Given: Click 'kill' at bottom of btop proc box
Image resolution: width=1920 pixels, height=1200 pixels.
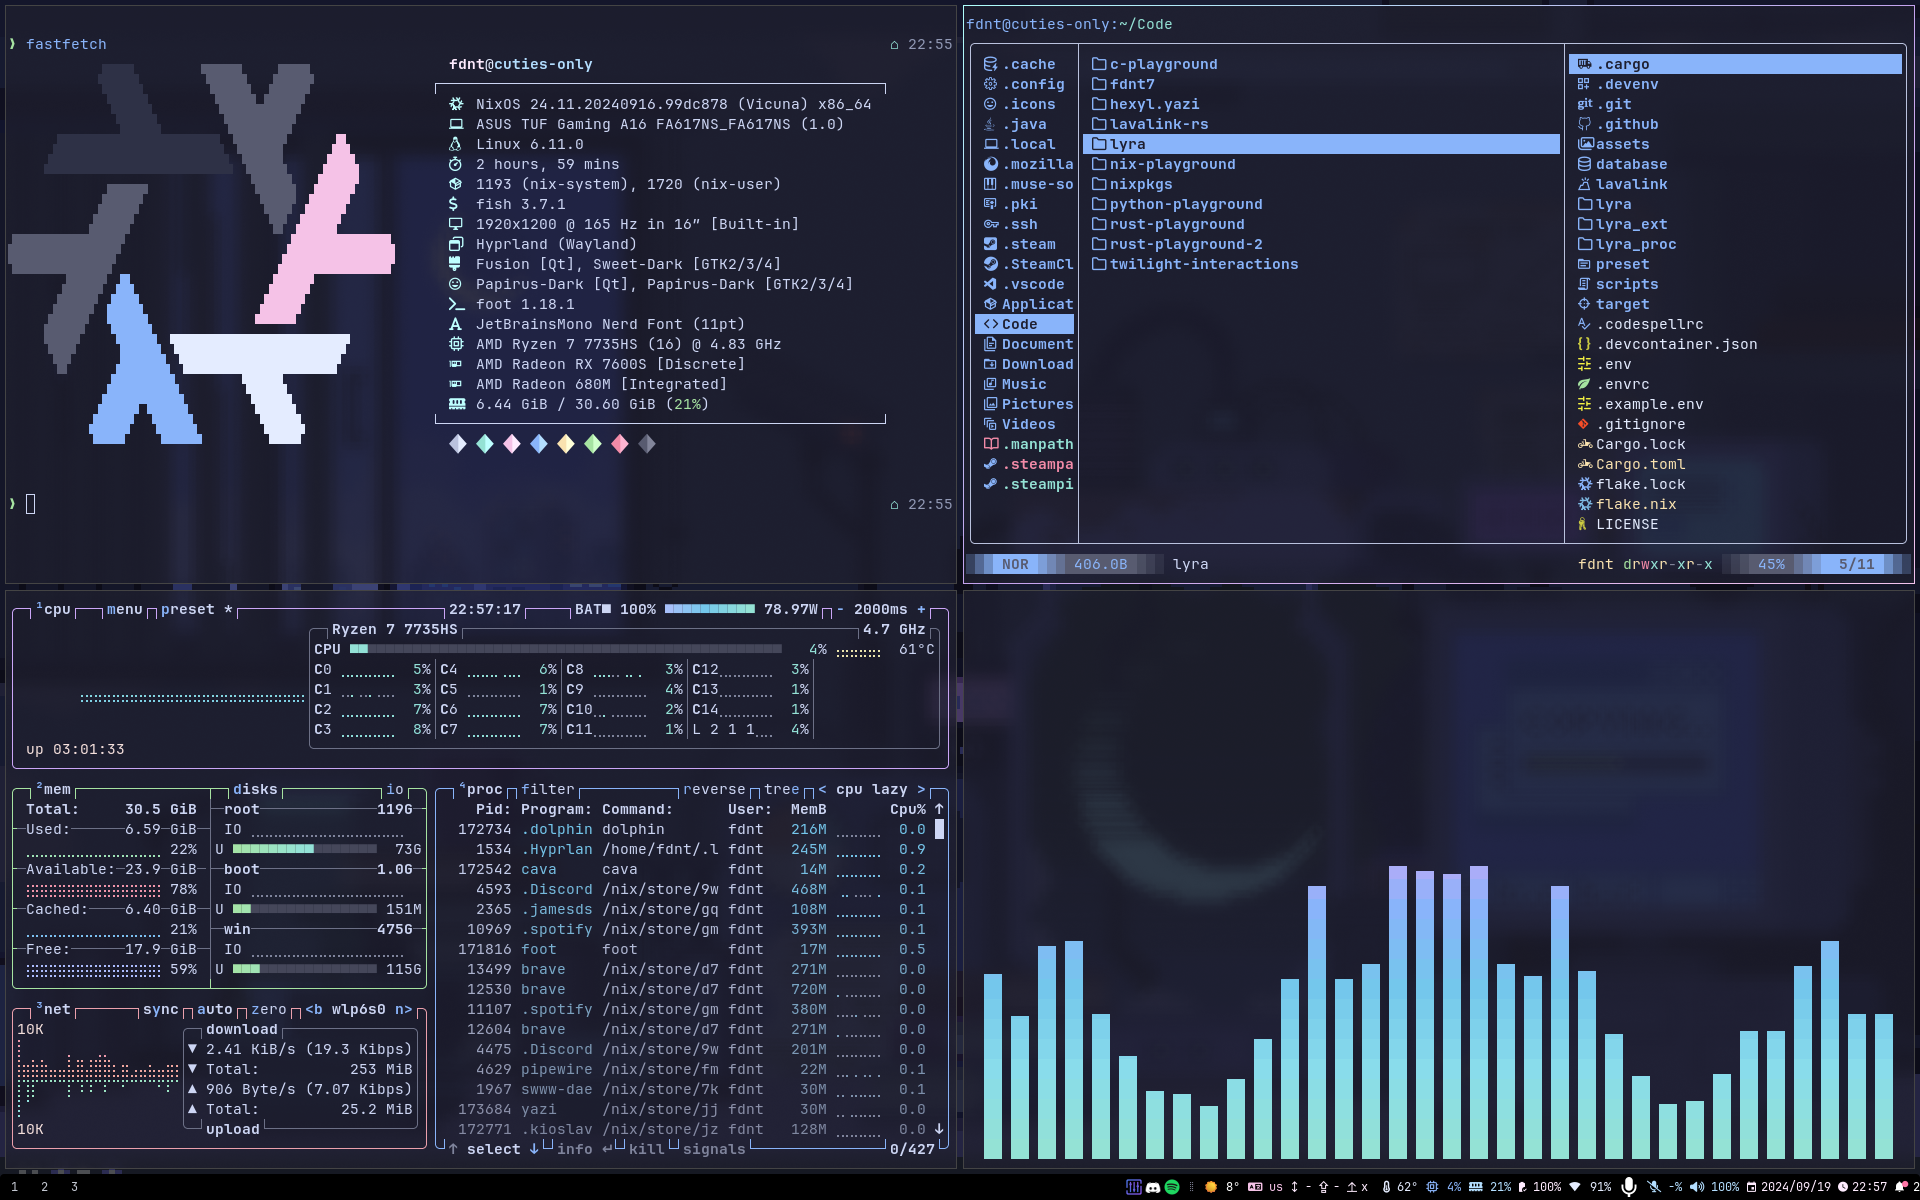Looking at the screenshot, I should 646,1149.
